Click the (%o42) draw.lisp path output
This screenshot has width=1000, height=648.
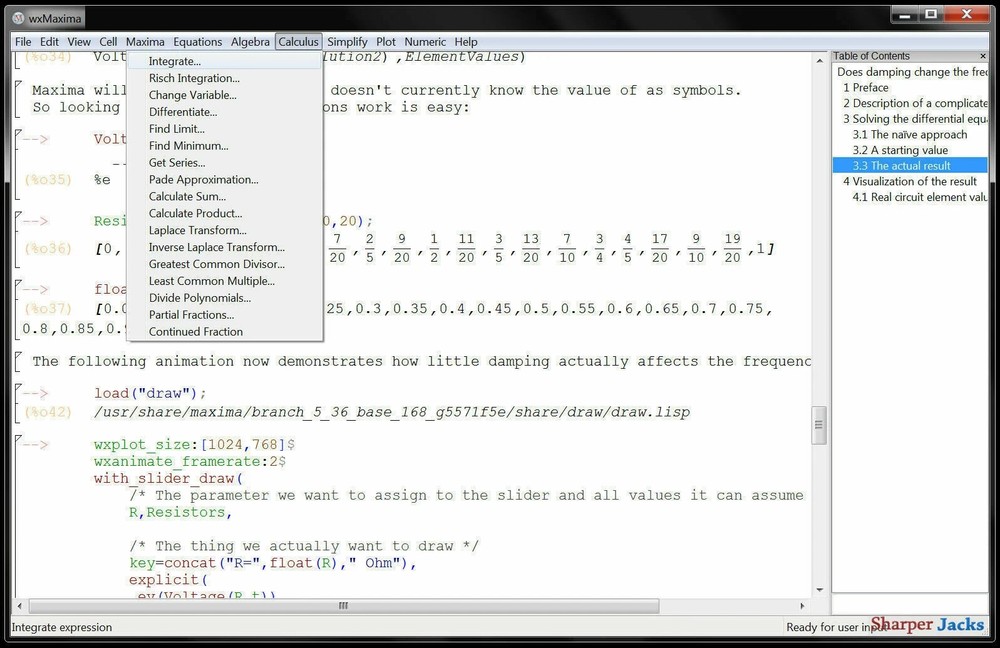click(x=392, y=412)
